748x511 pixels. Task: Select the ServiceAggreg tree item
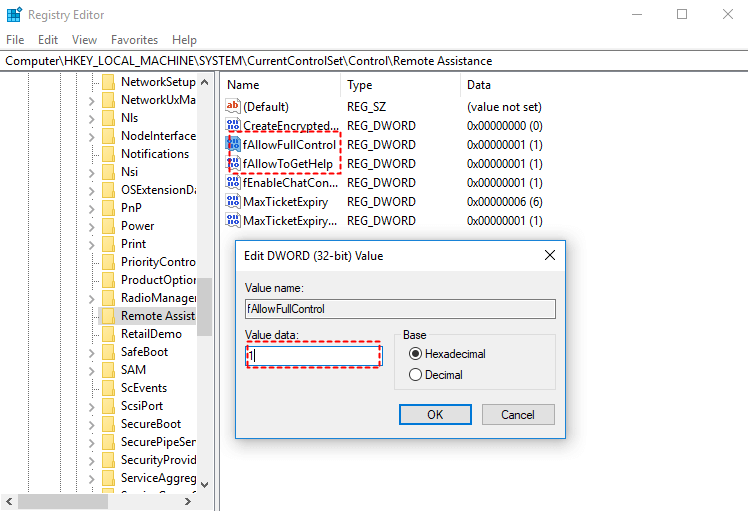point(158,478)
